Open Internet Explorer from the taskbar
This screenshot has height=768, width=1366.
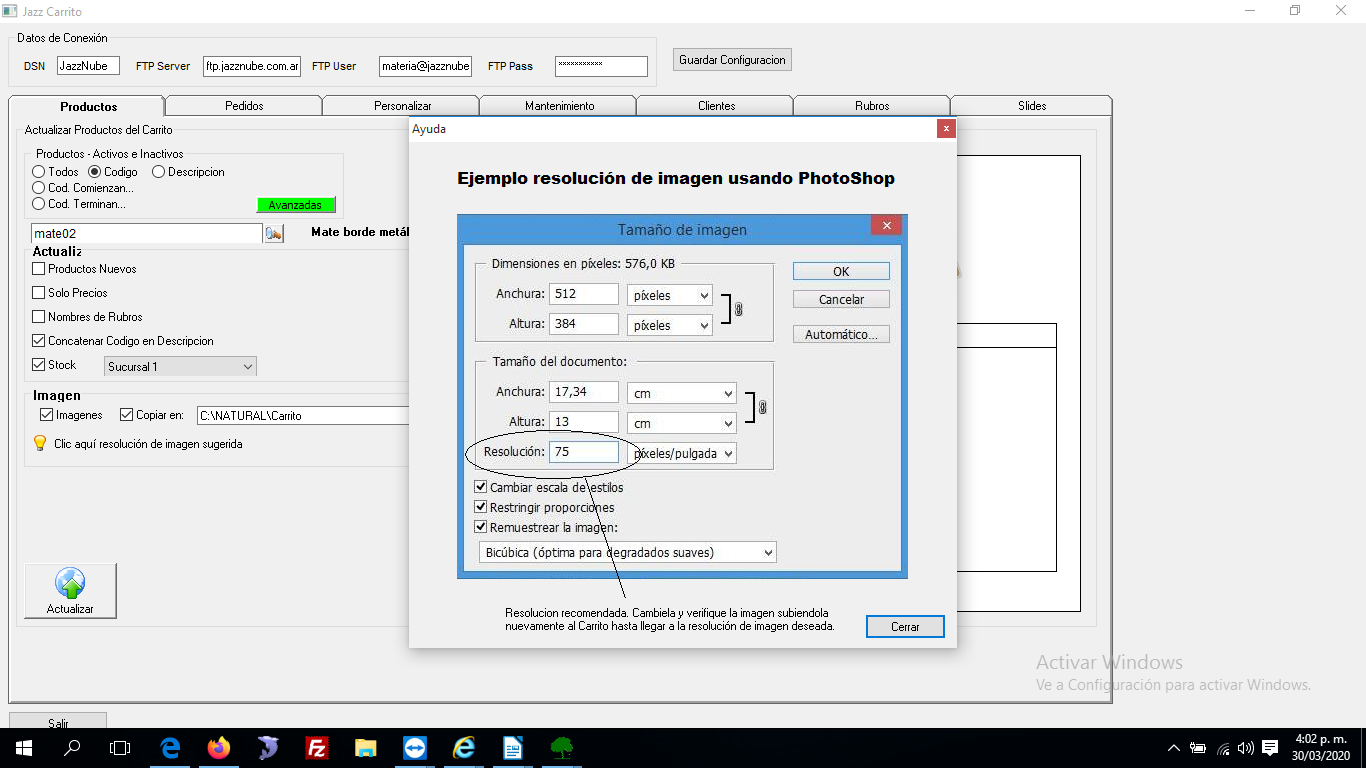pos(464,748)
